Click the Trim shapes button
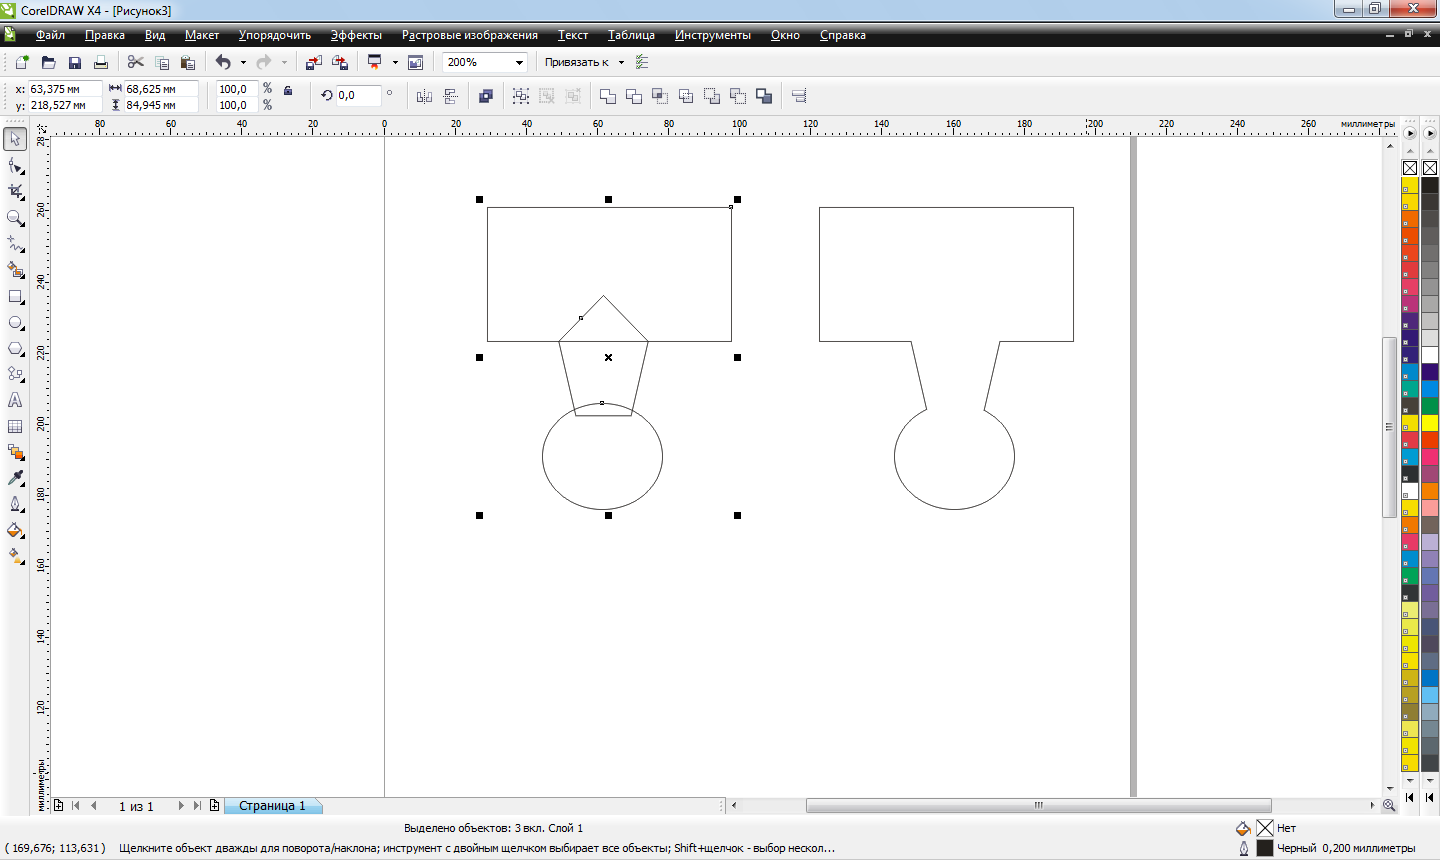The image size is (1440, 860). tap(634, 96)
